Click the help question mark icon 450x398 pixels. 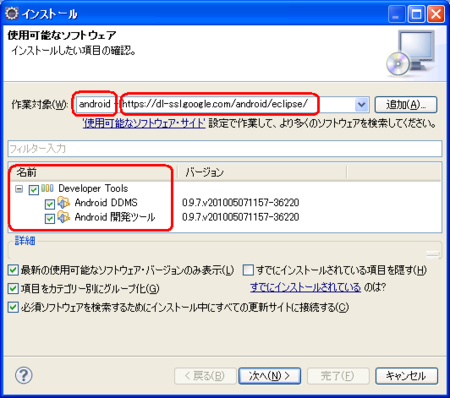pyautogui.click(x=24, y=375)
